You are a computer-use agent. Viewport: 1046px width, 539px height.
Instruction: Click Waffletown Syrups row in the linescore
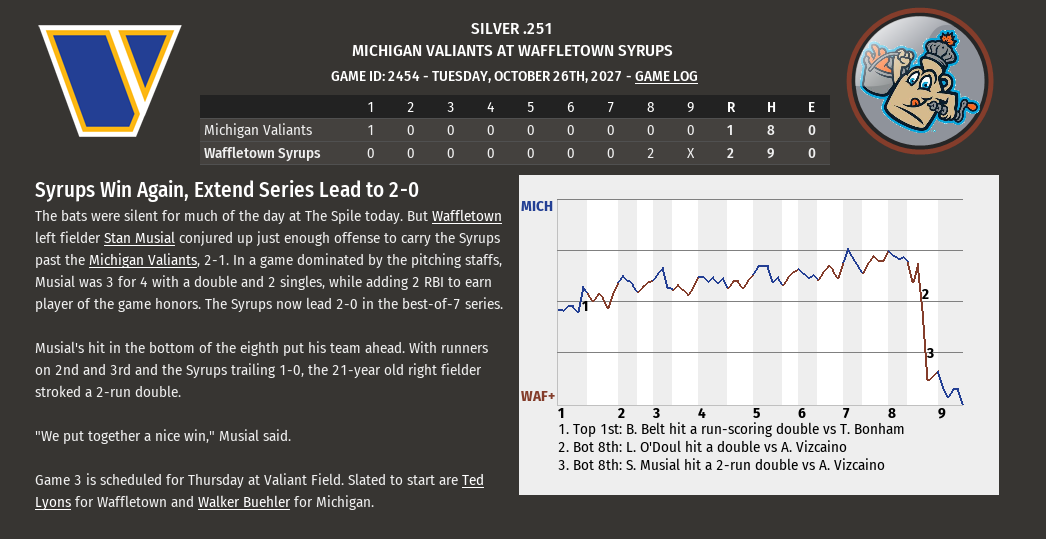pyautogui.click(x=262, y=153)
